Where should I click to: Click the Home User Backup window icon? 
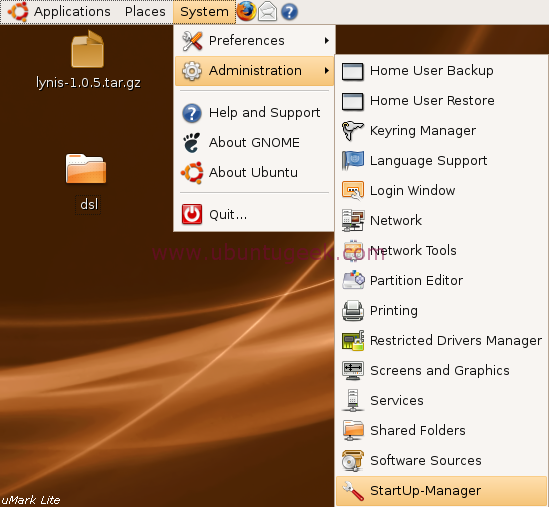point(353,72)
